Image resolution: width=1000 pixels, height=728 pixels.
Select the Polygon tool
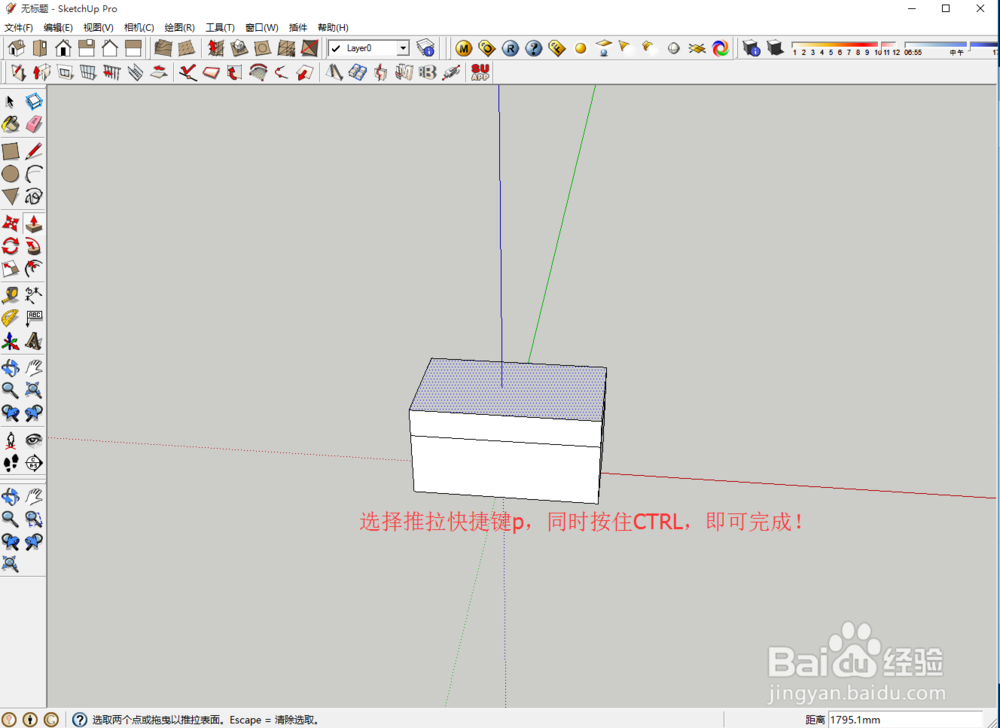click(10, 196)
